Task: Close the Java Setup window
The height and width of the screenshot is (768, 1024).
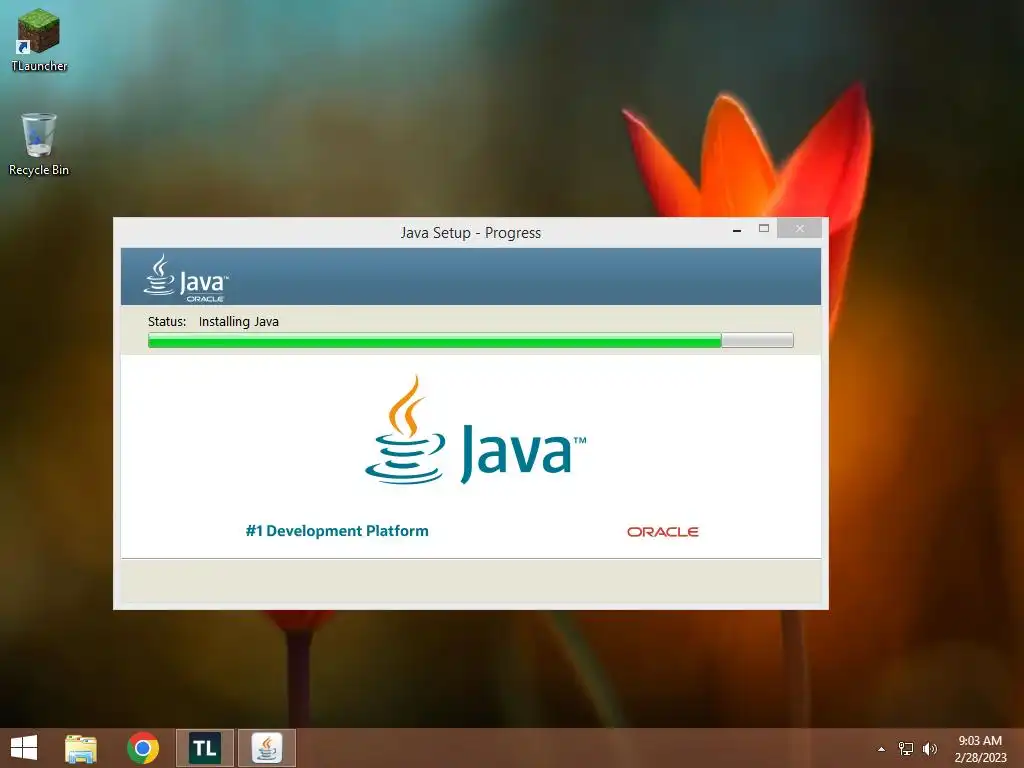Action: tap(799, 229)
